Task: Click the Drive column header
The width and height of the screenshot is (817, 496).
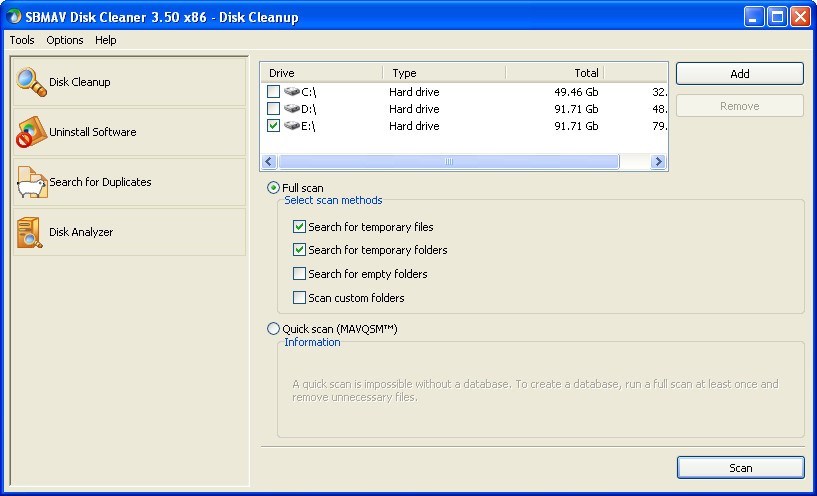Action: 321,73
